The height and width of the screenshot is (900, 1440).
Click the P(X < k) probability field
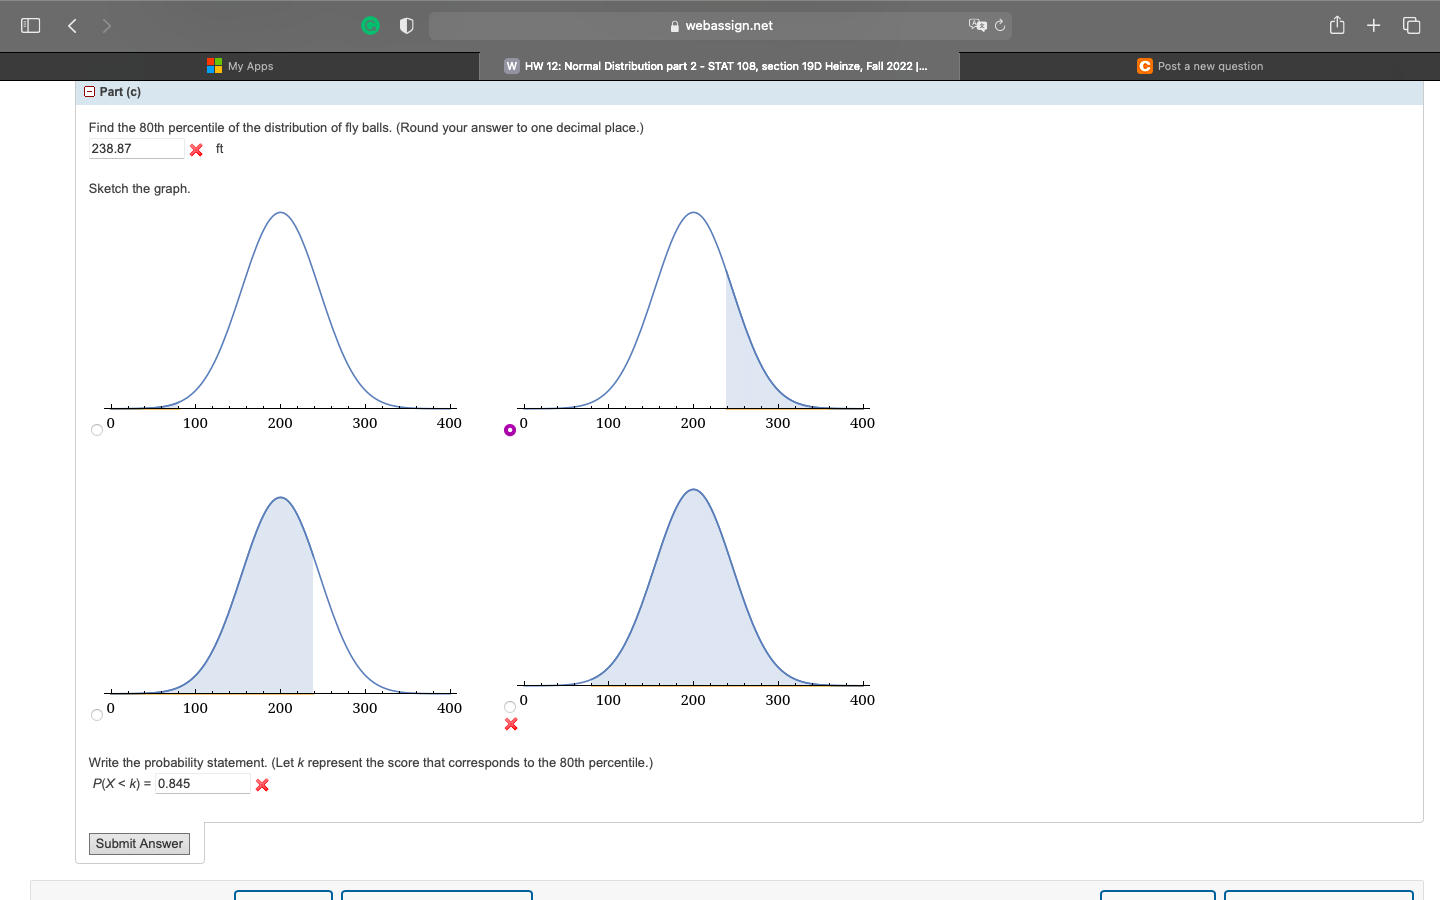click(x=203, y=784)
